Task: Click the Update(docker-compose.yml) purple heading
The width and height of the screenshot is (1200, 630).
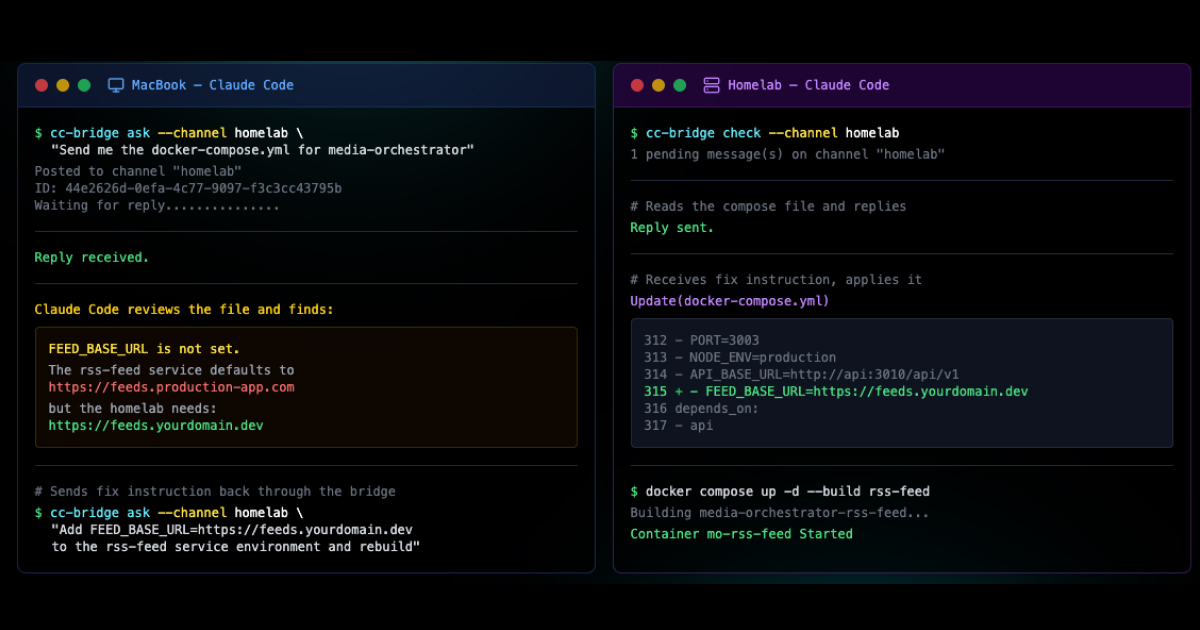Action: [x=729, y=301]
